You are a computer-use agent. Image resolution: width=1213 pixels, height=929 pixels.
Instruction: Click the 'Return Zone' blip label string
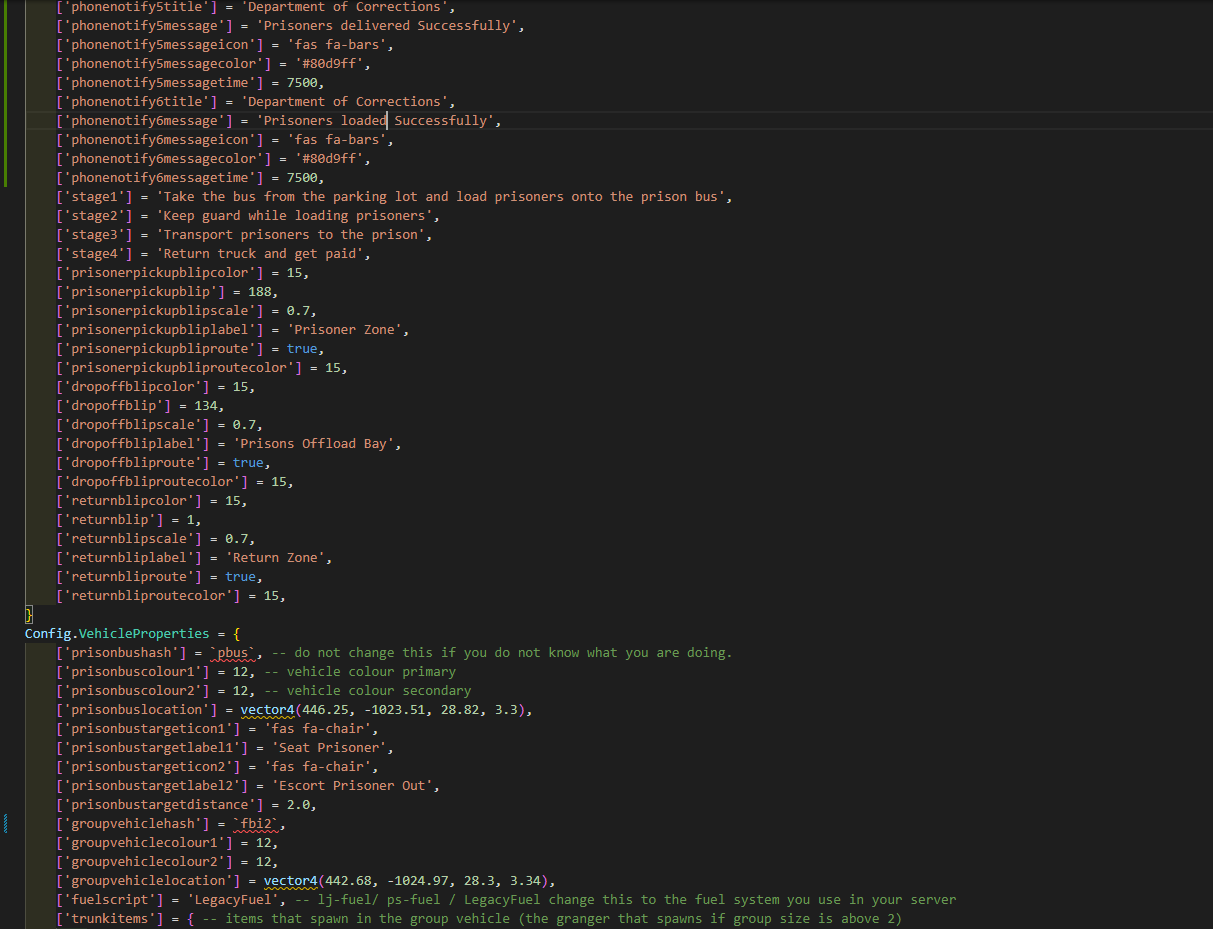click(x=278, y=558)
